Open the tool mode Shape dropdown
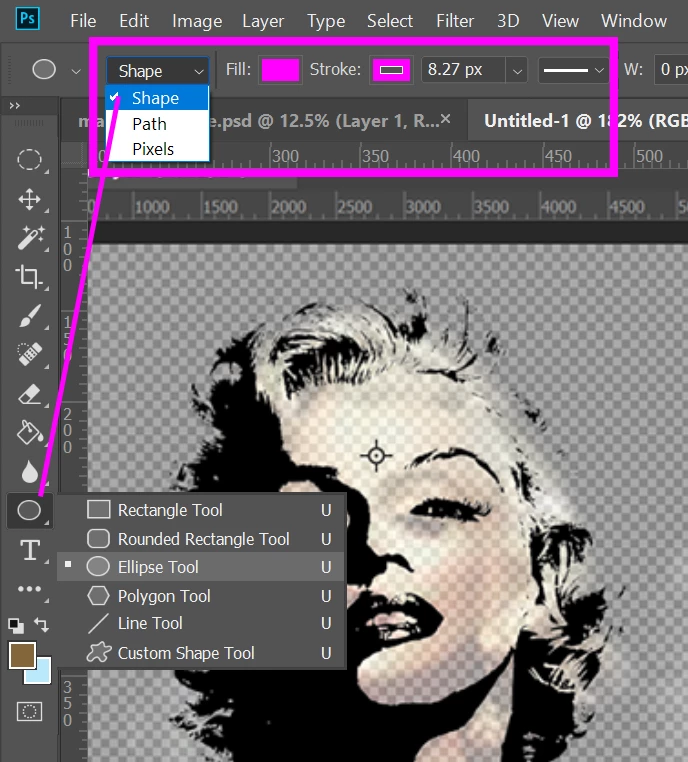 click(x=158, y=71)
